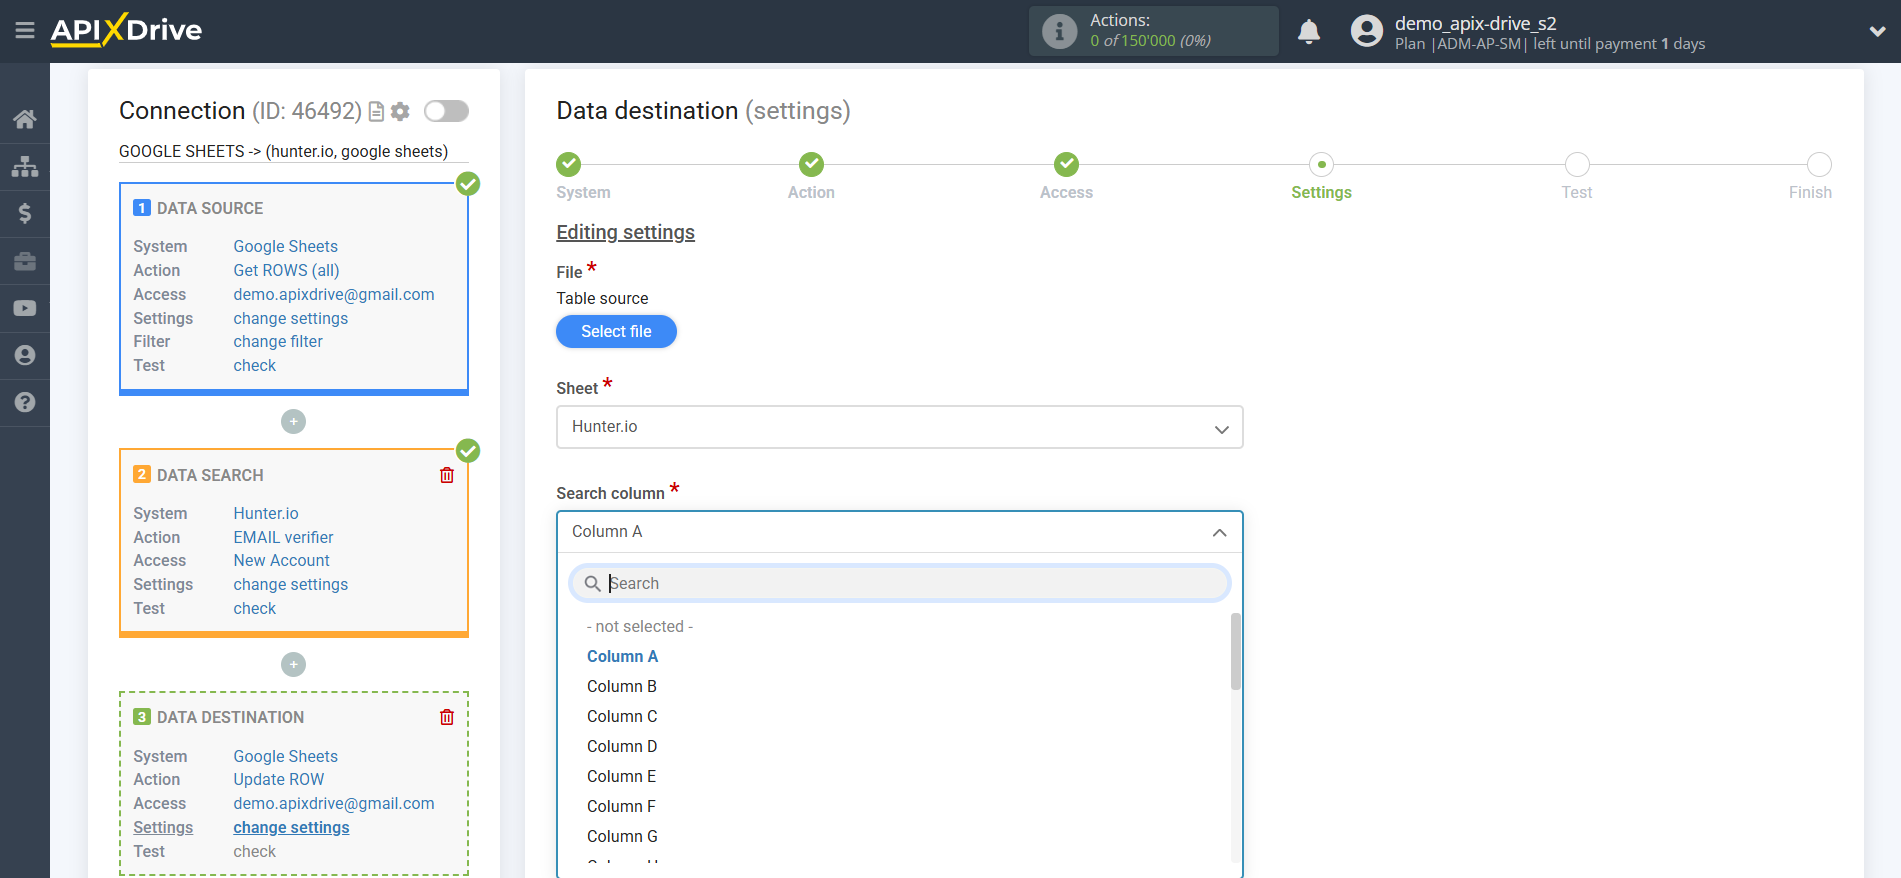Open the connections sitemap icon
This screenshot has width=1901, height=878.
click(25, 166)
